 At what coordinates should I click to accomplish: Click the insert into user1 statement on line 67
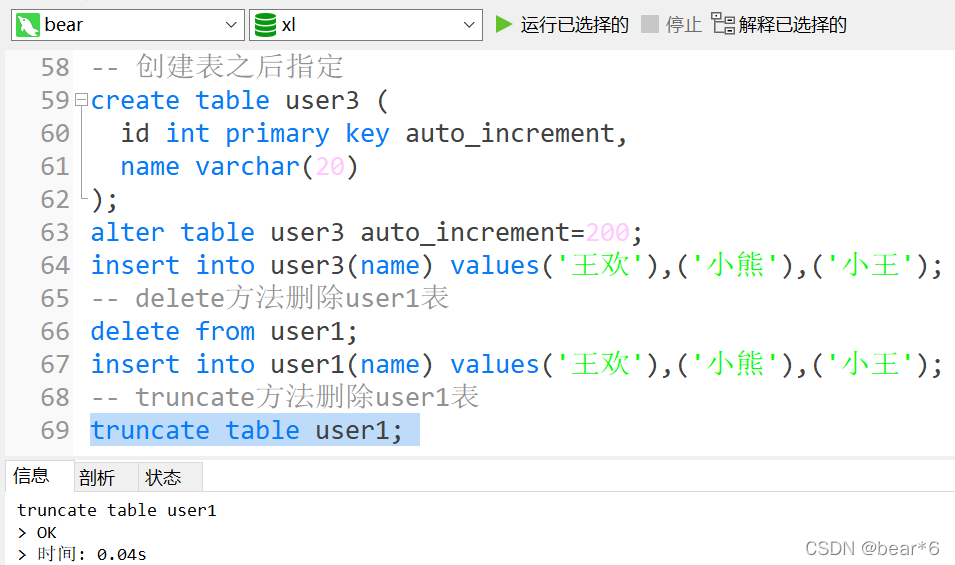[516, 365]
